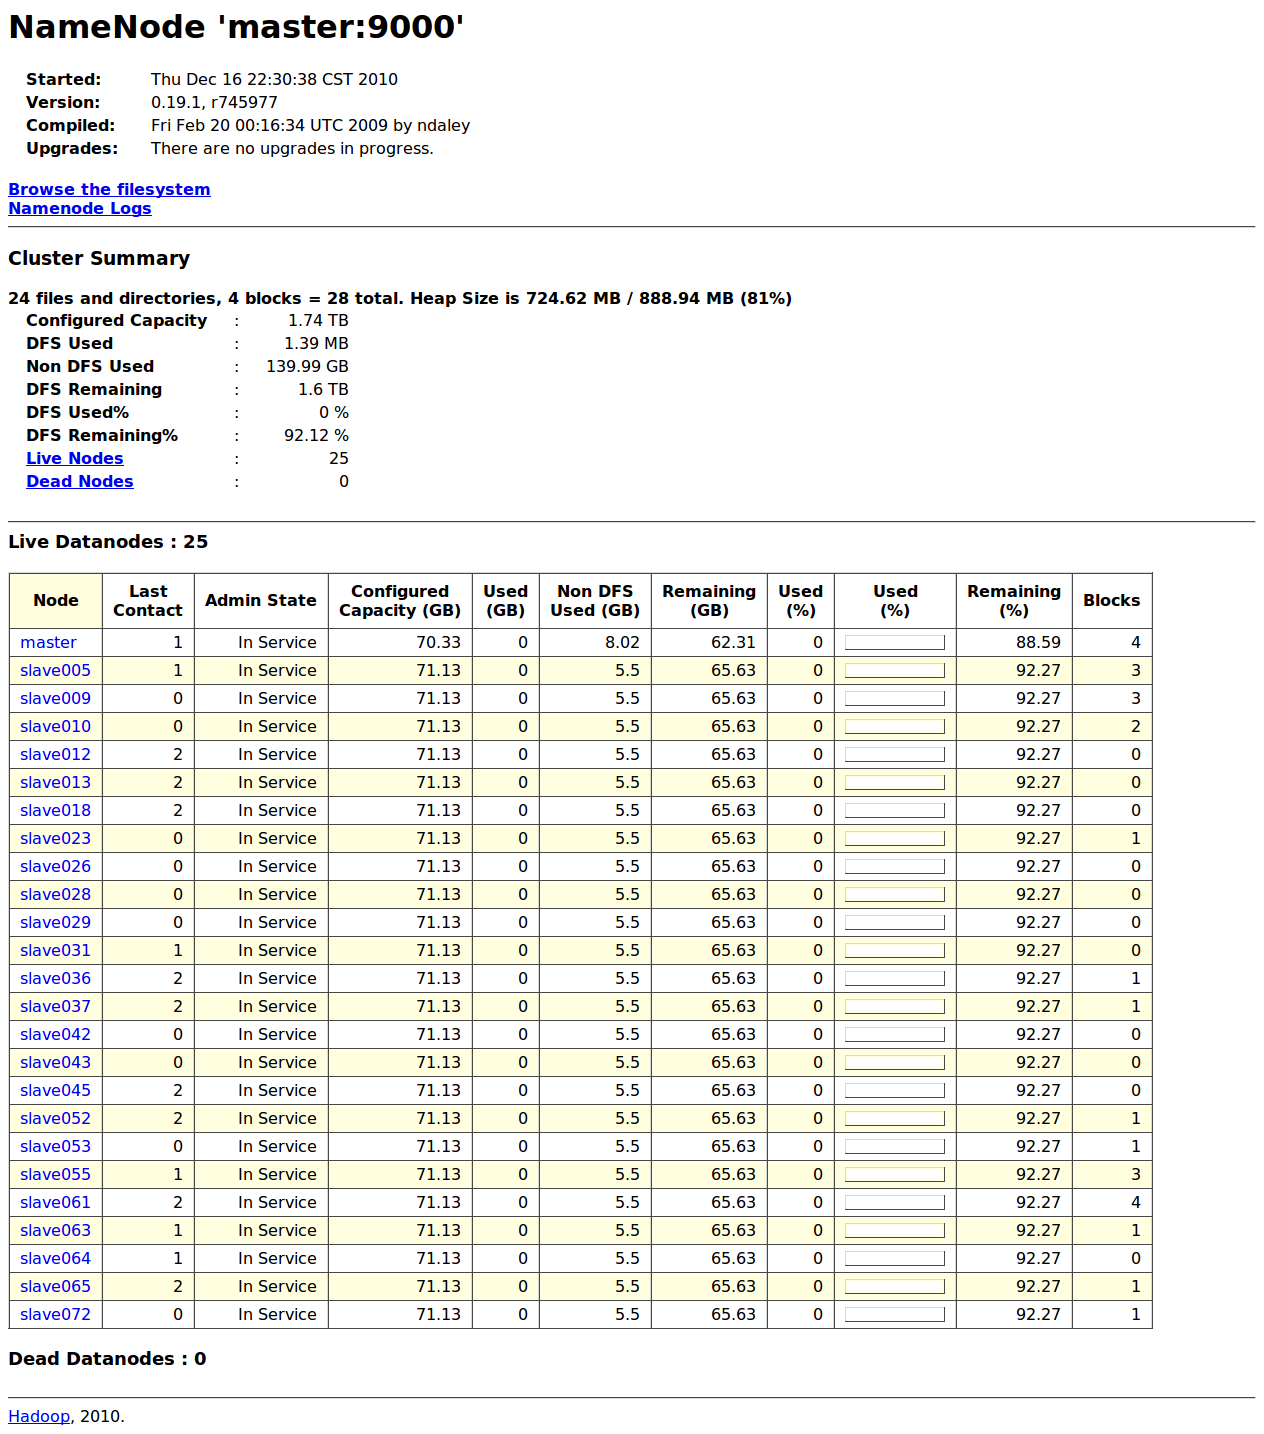Click the 1.6 TB DFS Remaining value
Screen dimensions: 1264x1434
pyautogui.click(x=323, y=389)
